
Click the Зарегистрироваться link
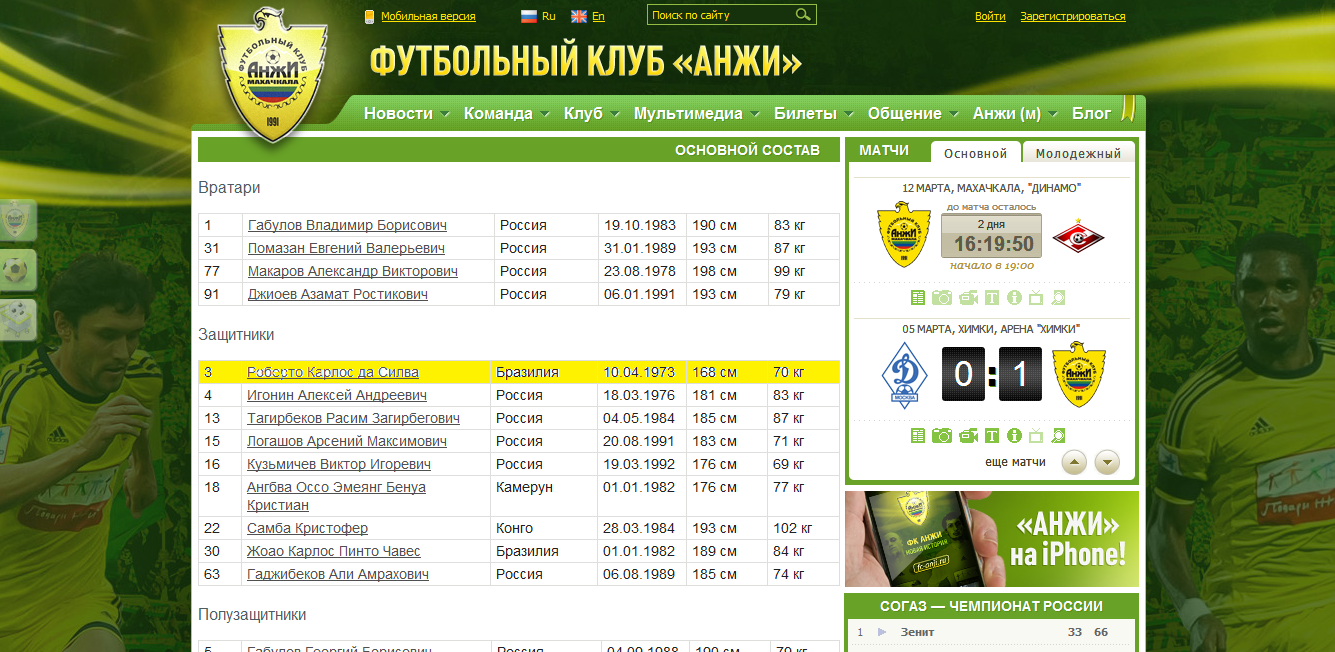click(1073, 16)
